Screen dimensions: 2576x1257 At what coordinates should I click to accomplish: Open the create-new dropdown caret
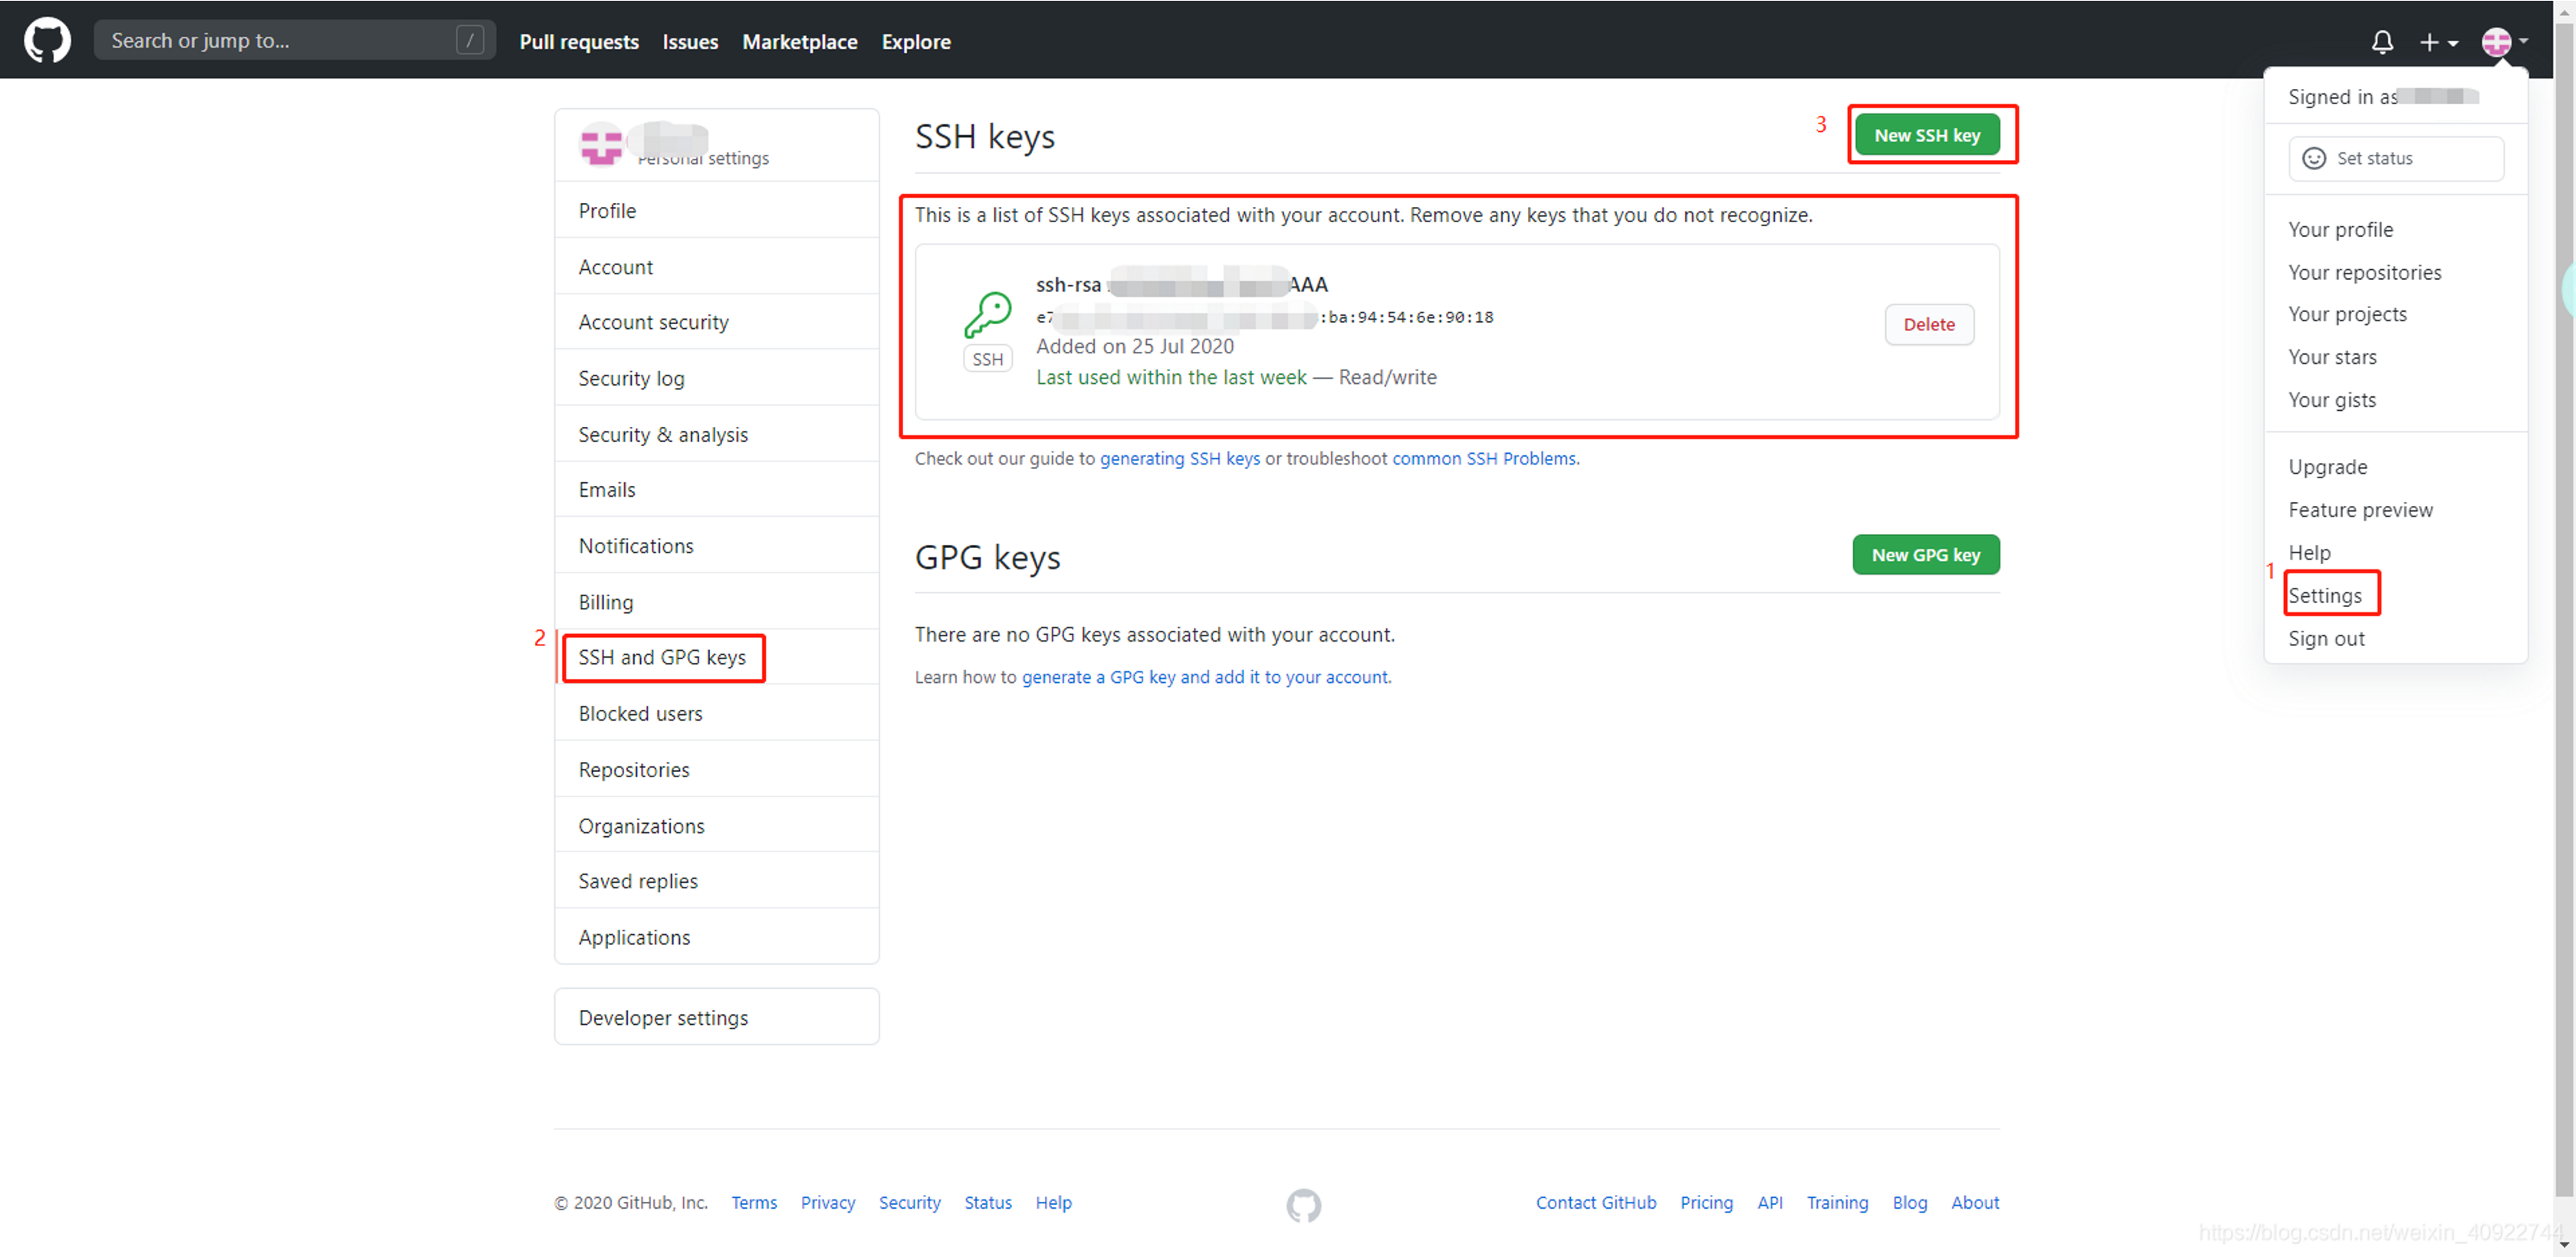(x=2452, y=44)
